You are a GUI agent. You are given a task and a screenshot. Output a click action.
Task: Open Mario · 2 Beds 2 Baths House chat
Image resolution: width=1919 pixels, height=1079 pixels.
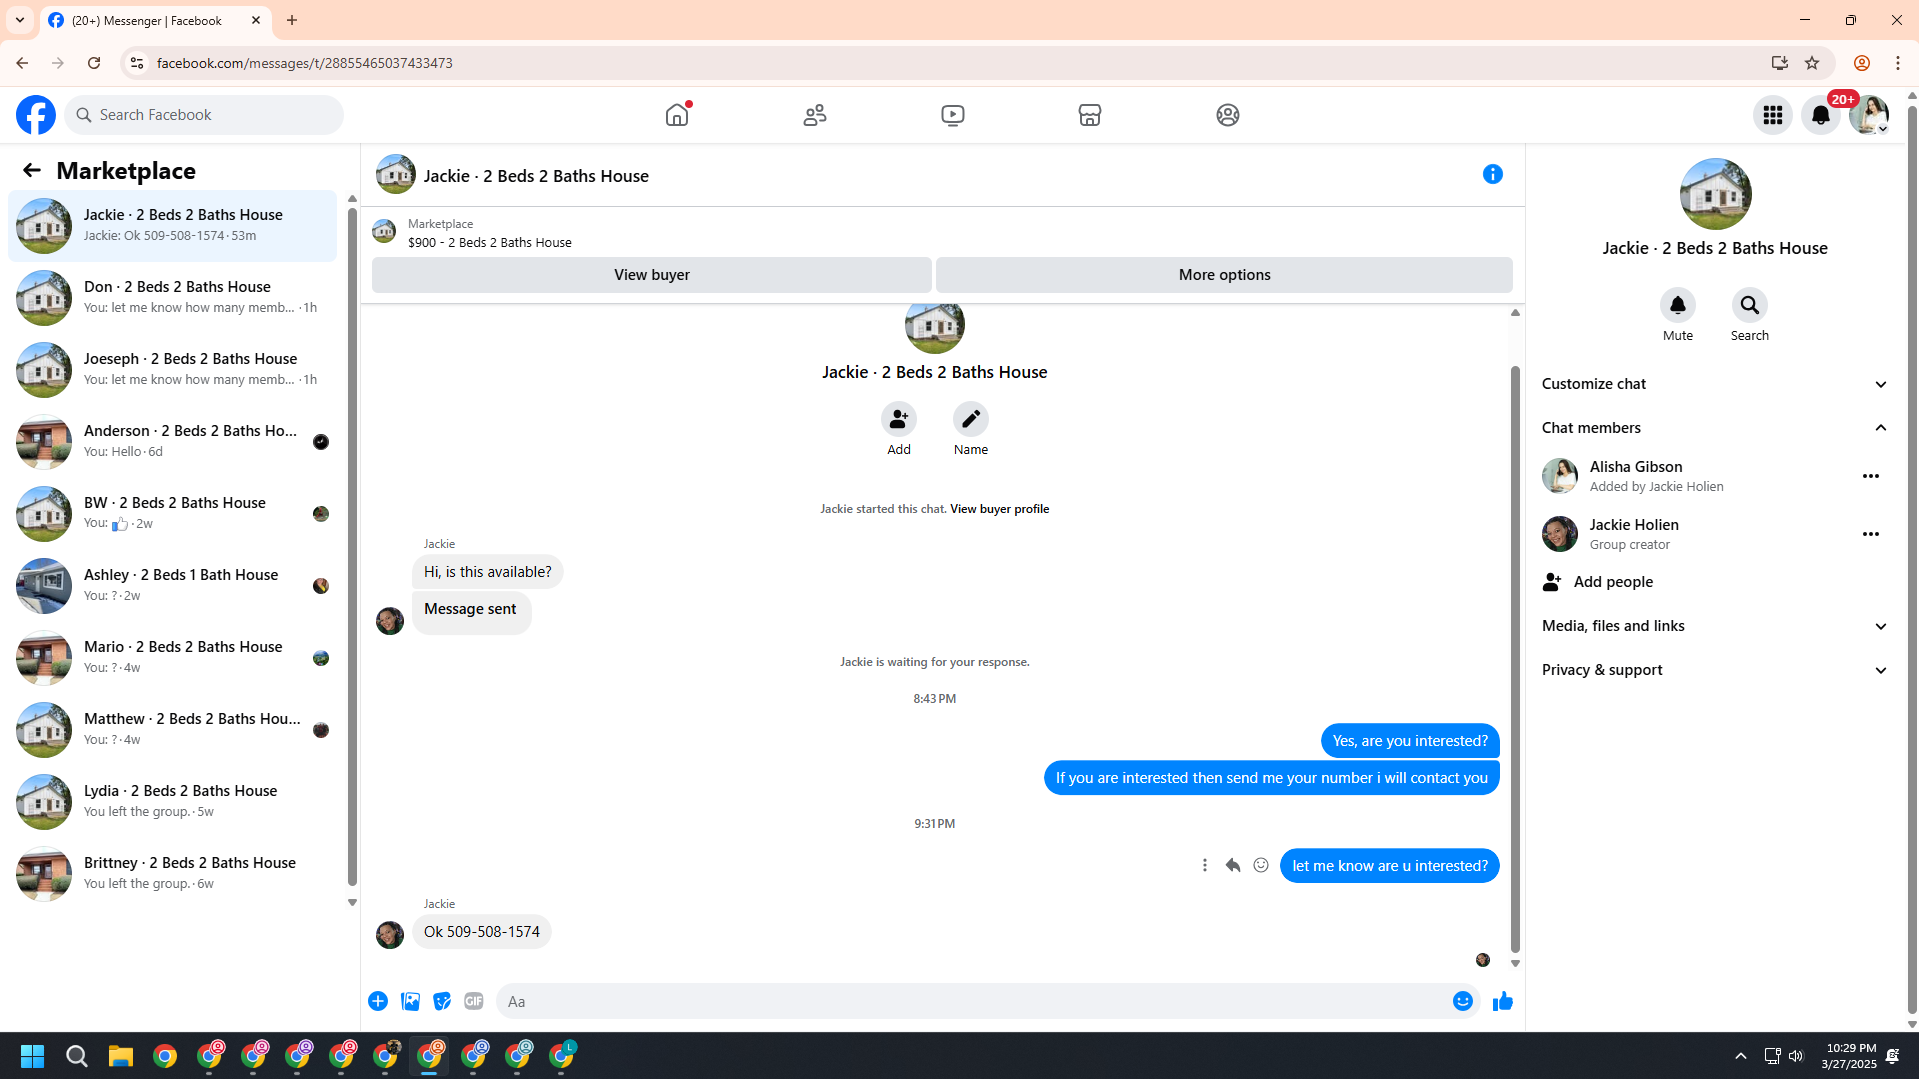point(173,658)
